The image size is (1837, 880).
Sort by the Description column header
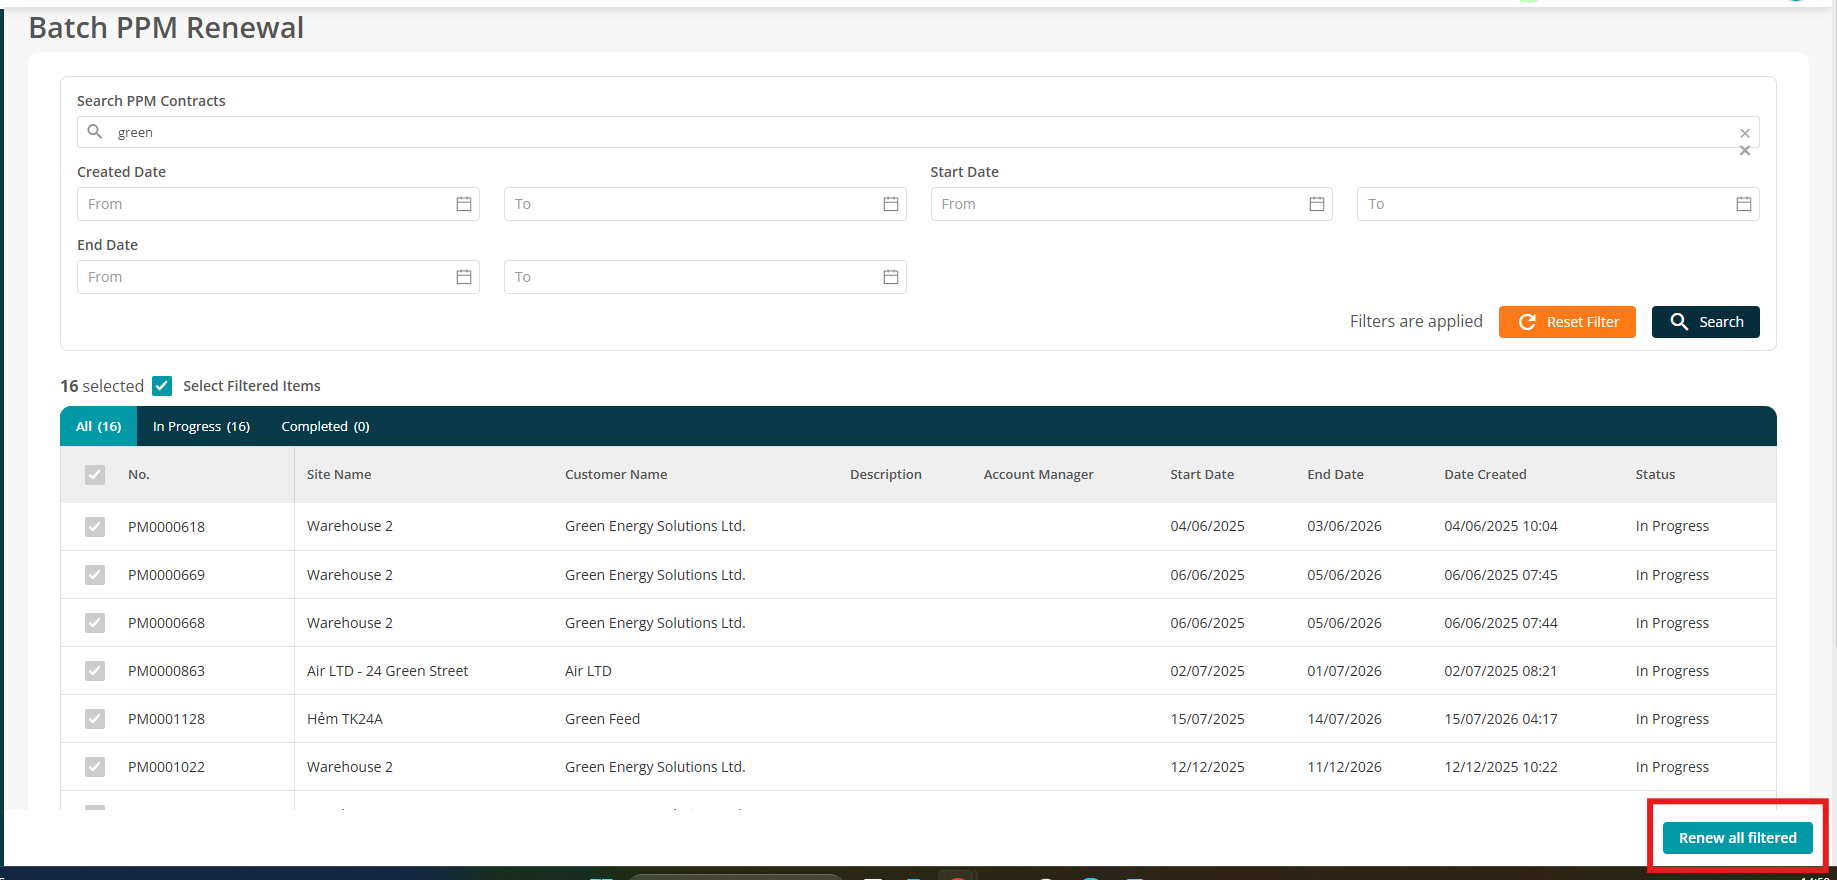coord(886,475)
